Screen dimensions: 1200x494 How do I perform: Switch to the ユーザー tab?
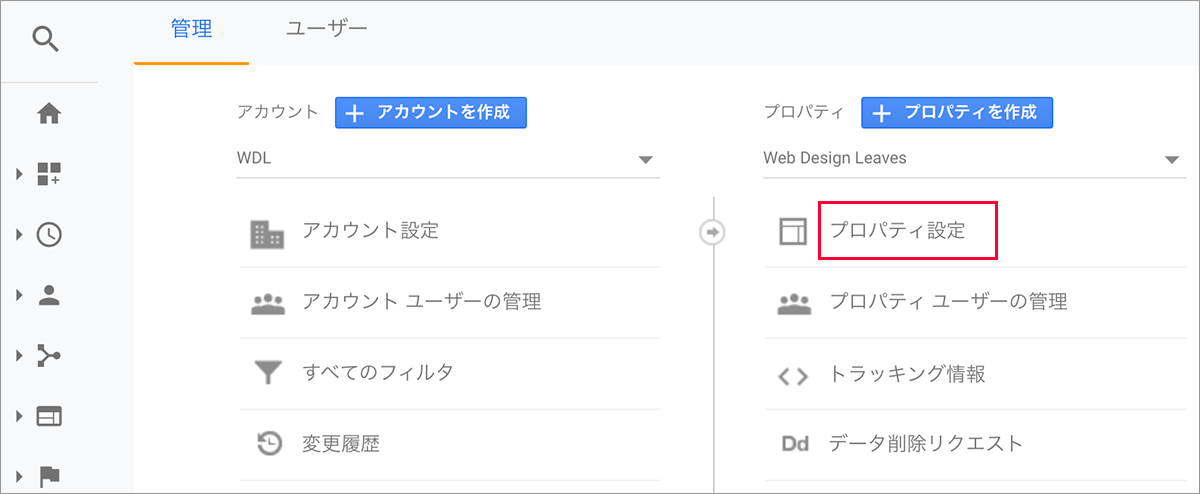[x=326, y=29]
